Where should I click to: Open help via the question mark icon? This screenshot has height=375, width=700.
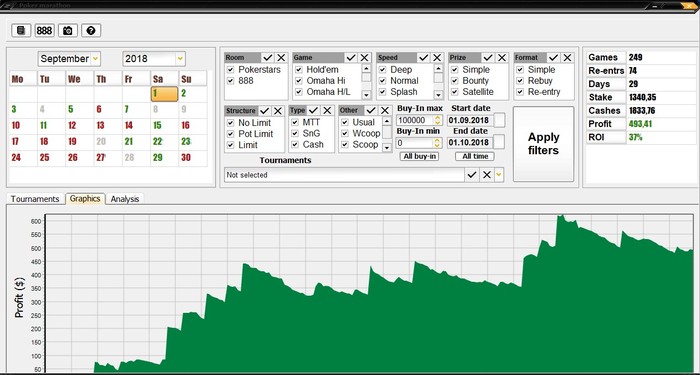(91, 30)
